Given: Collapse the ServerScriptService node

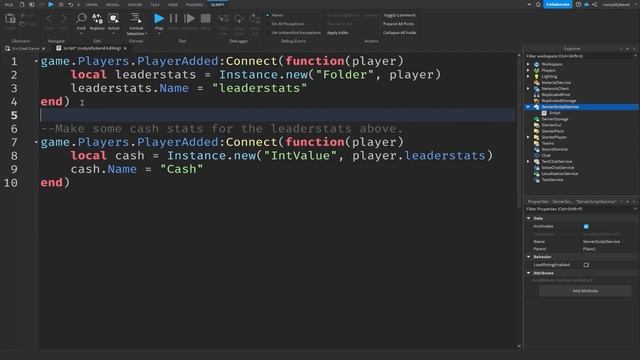Looking at the screenshot, I should point(528,107).
